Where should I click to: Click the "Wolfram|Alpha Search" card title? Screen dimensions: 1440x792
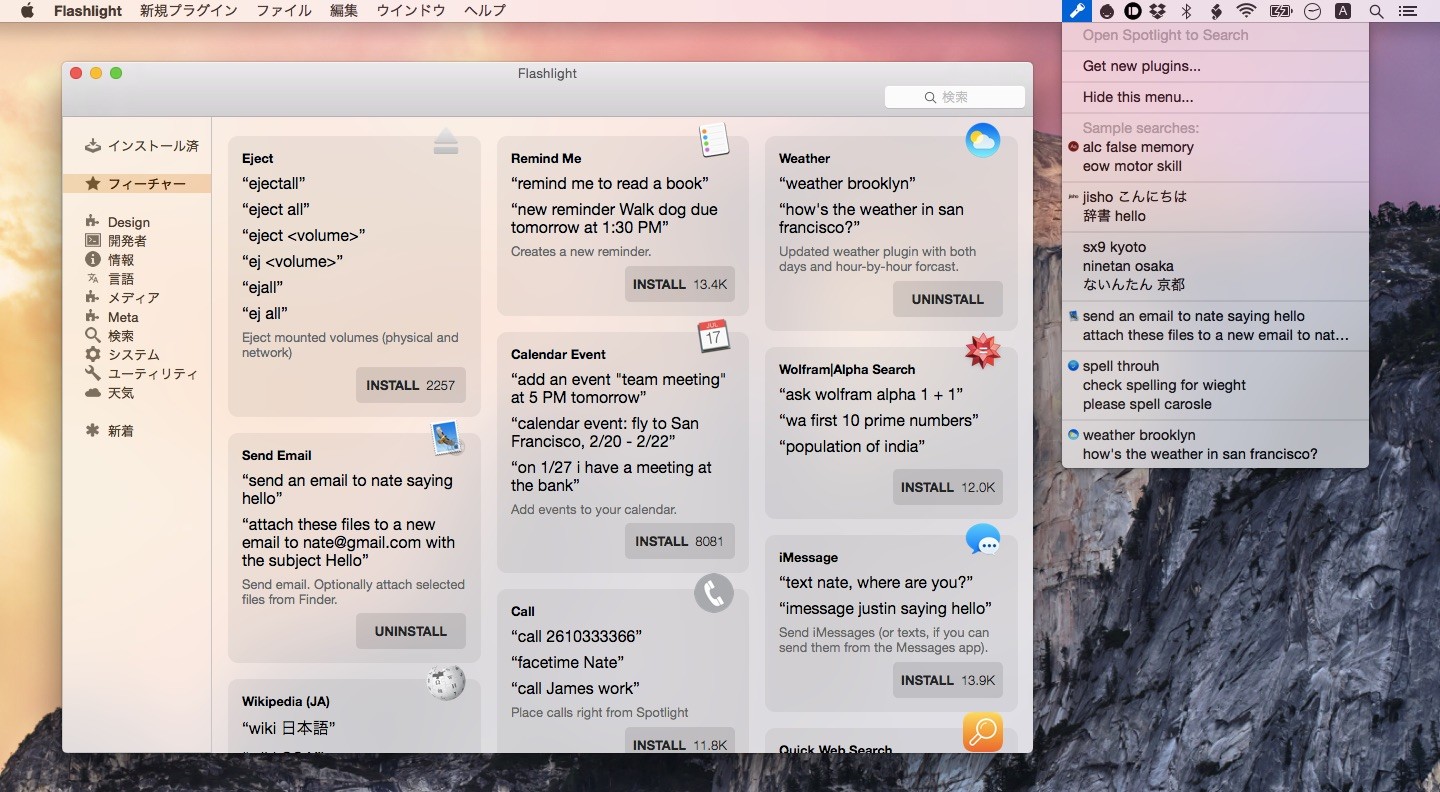[847, 369]
